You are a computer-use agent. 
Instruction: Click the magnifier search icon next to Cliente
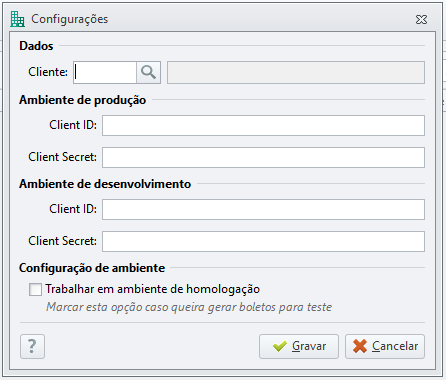(148, 72)
